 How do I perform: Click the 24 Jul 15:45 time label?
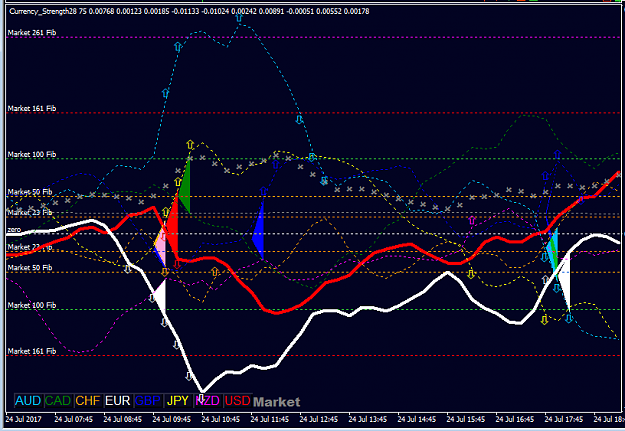[466, 419]
